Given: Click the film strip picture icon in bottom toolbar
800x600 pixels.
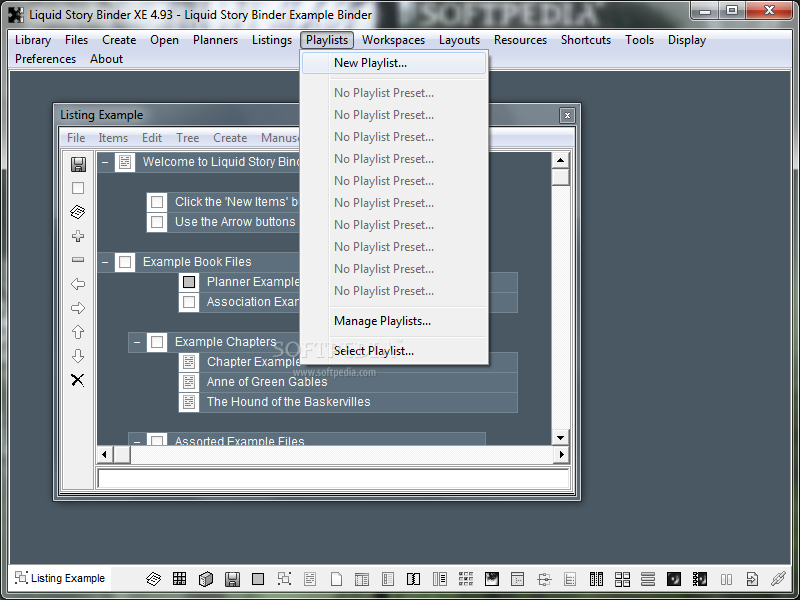Looking at the screenshot, I should click(700, 579).
